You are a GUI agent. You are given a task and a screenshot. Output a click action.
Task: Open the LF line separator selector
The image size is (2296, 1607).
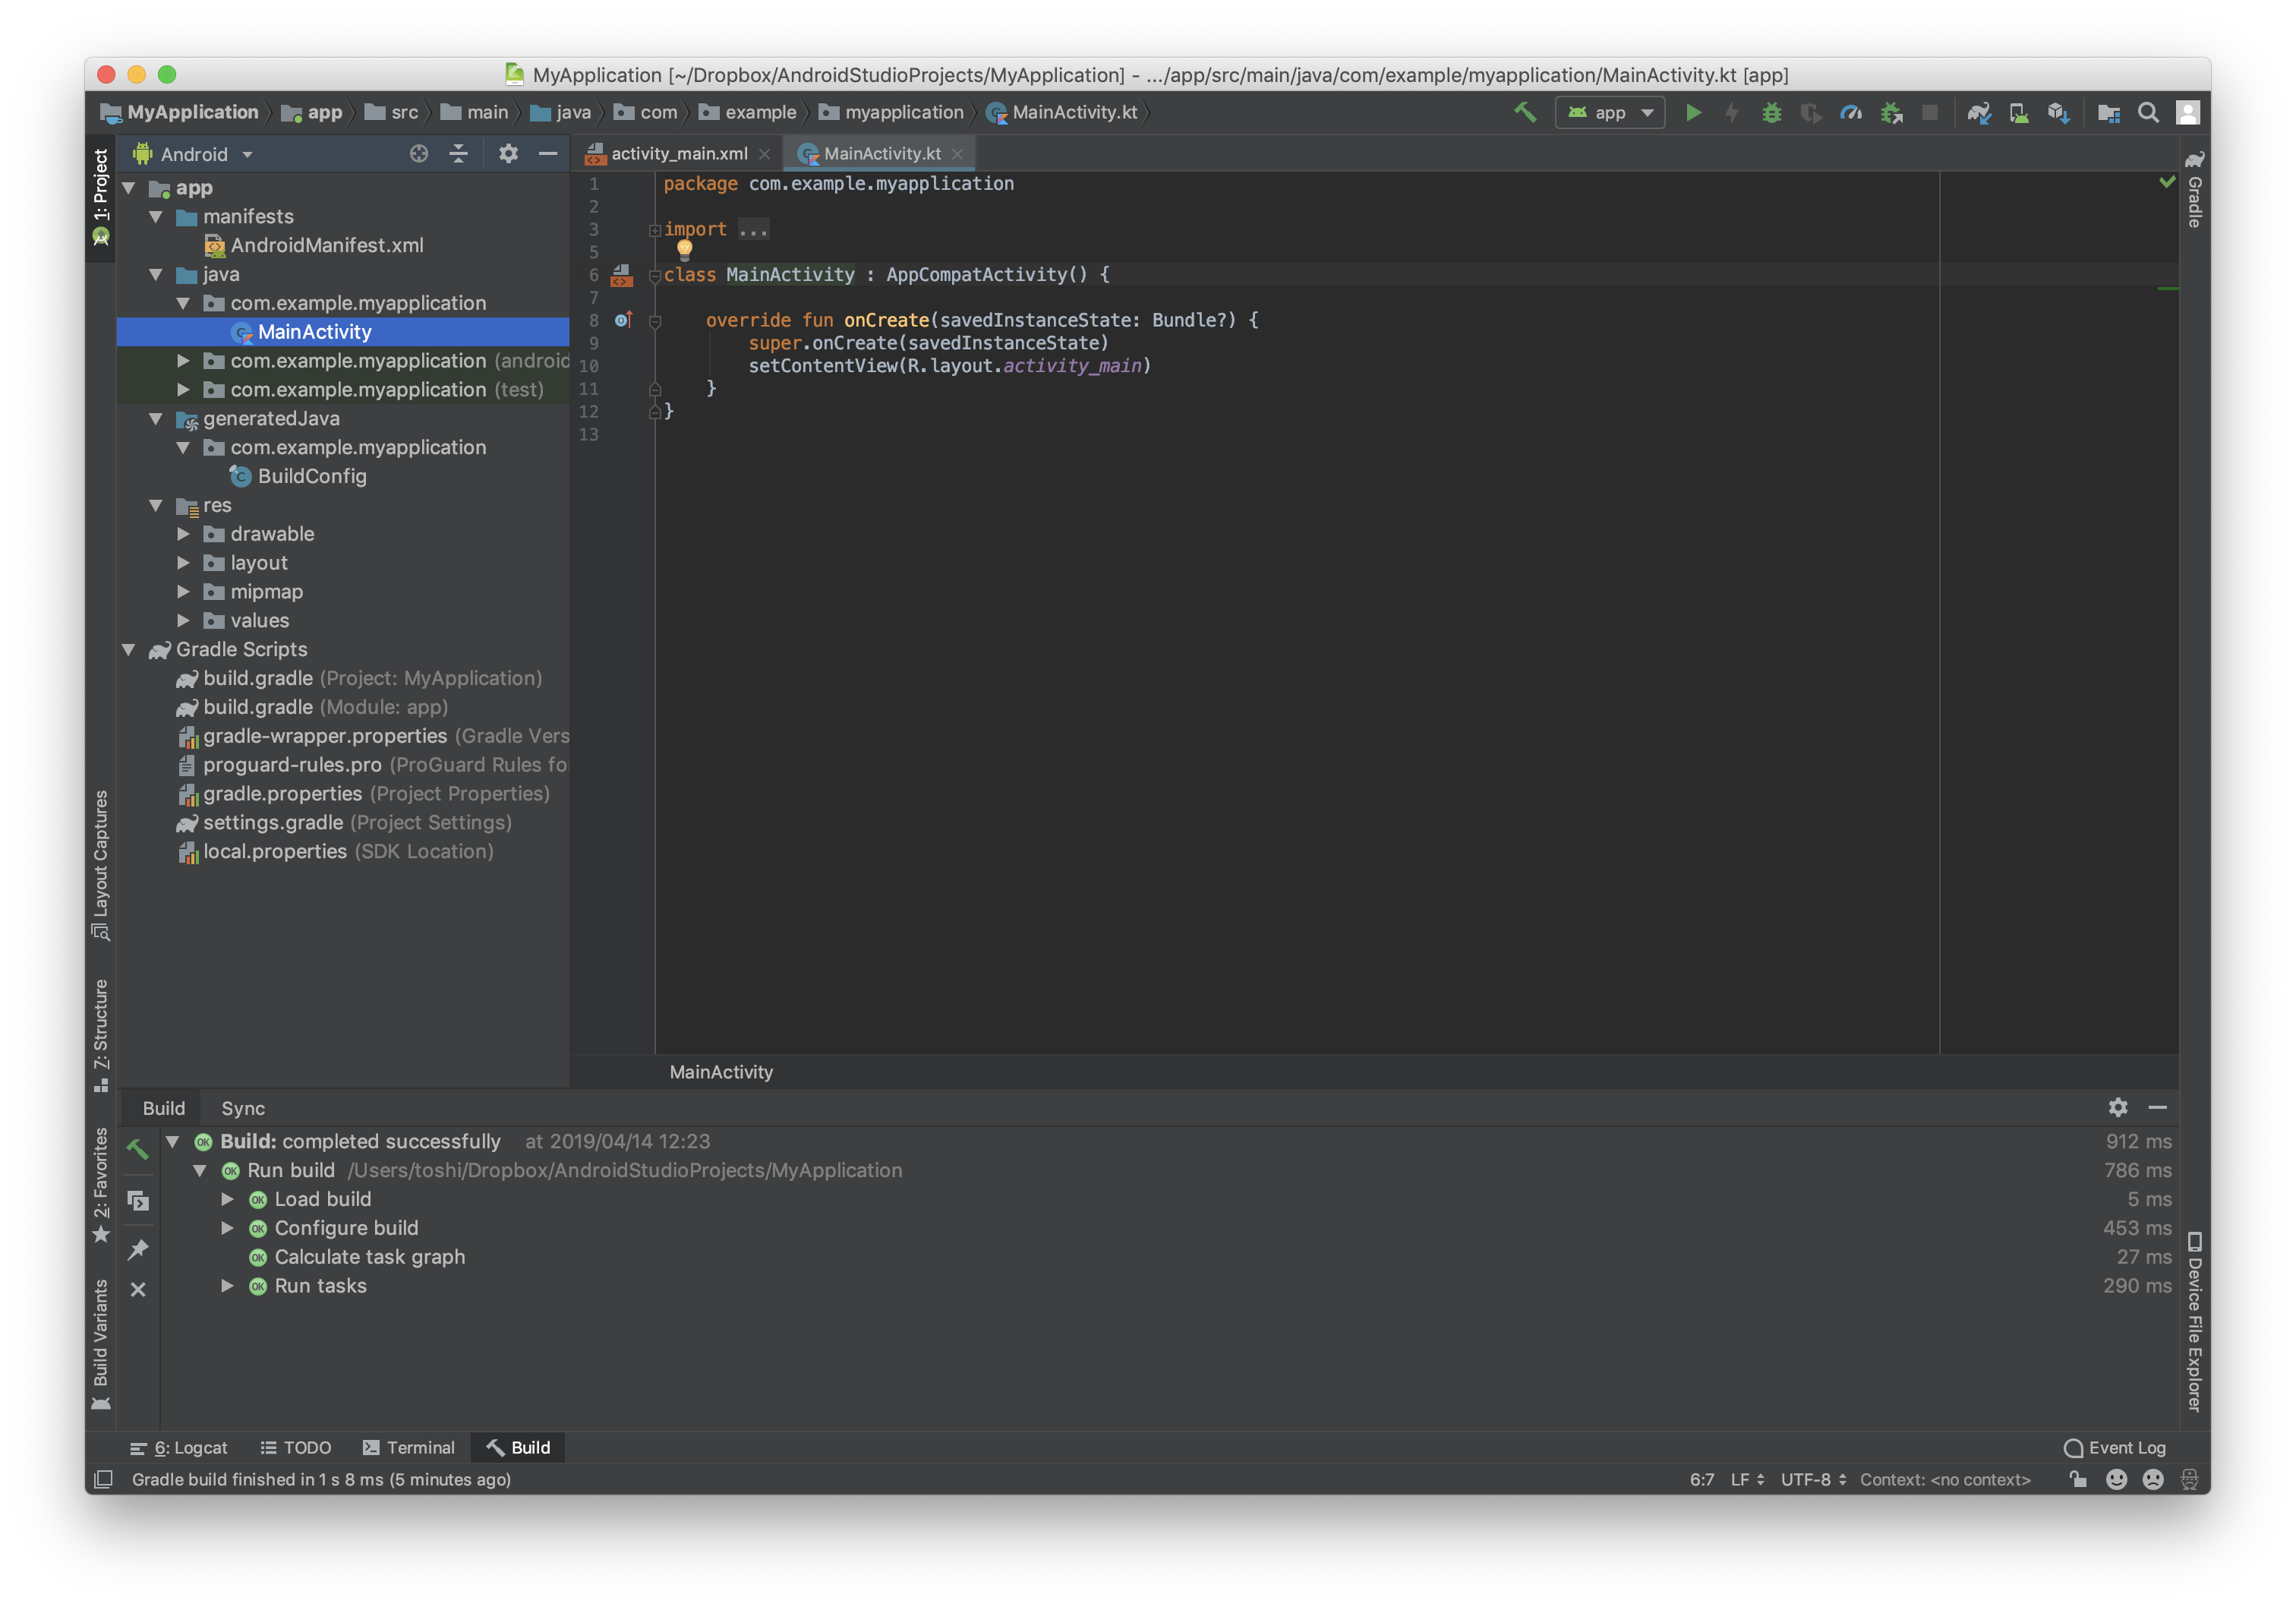point(1747,1479)
